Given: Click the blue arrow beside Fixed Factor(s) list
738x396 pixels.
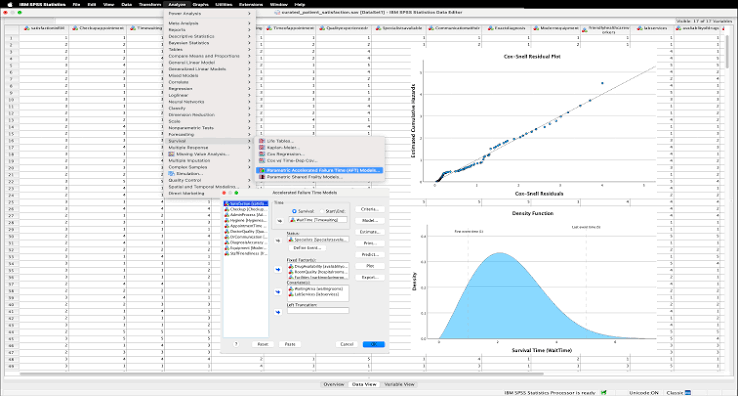Looking at the screenshot, I should (278, 269).
